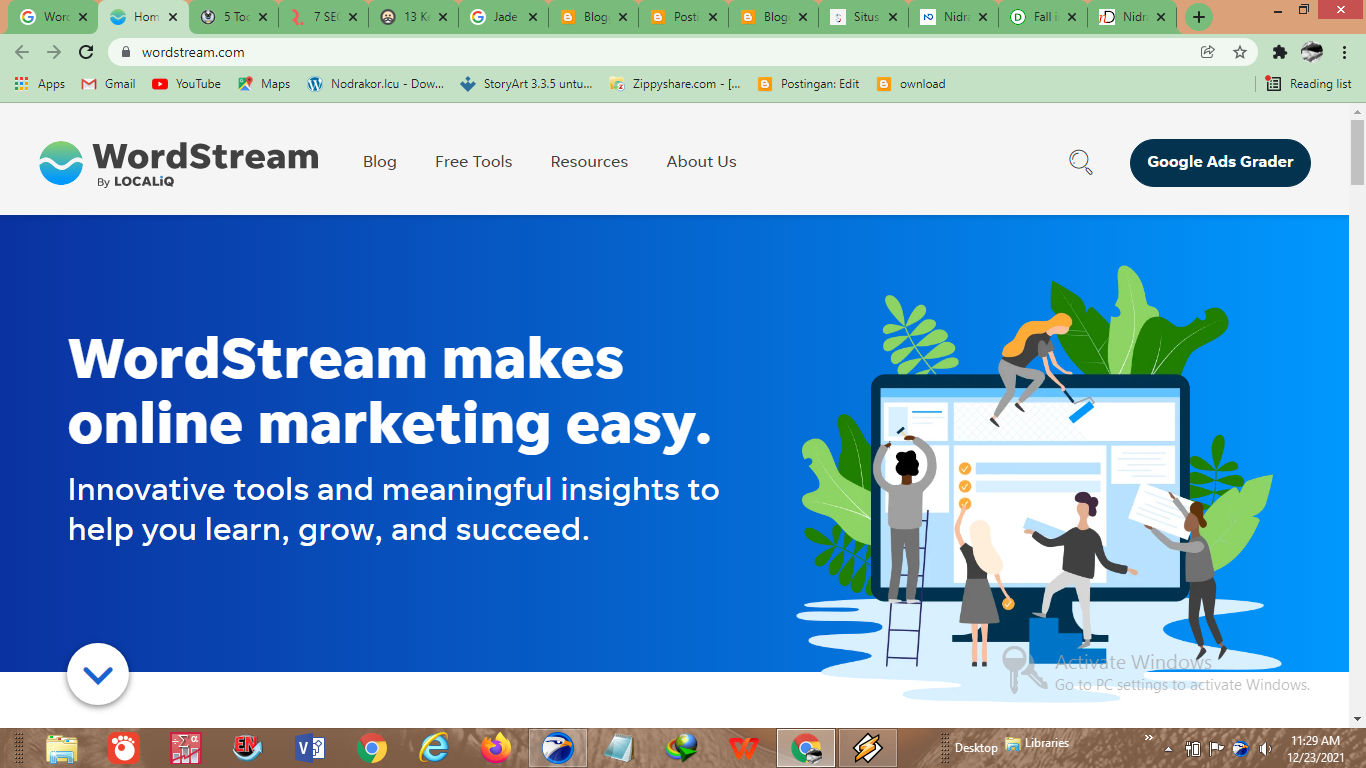Click the scroll-down chevron circle button
Viewport: 1366px width, 768px height.
pos(98,675)
